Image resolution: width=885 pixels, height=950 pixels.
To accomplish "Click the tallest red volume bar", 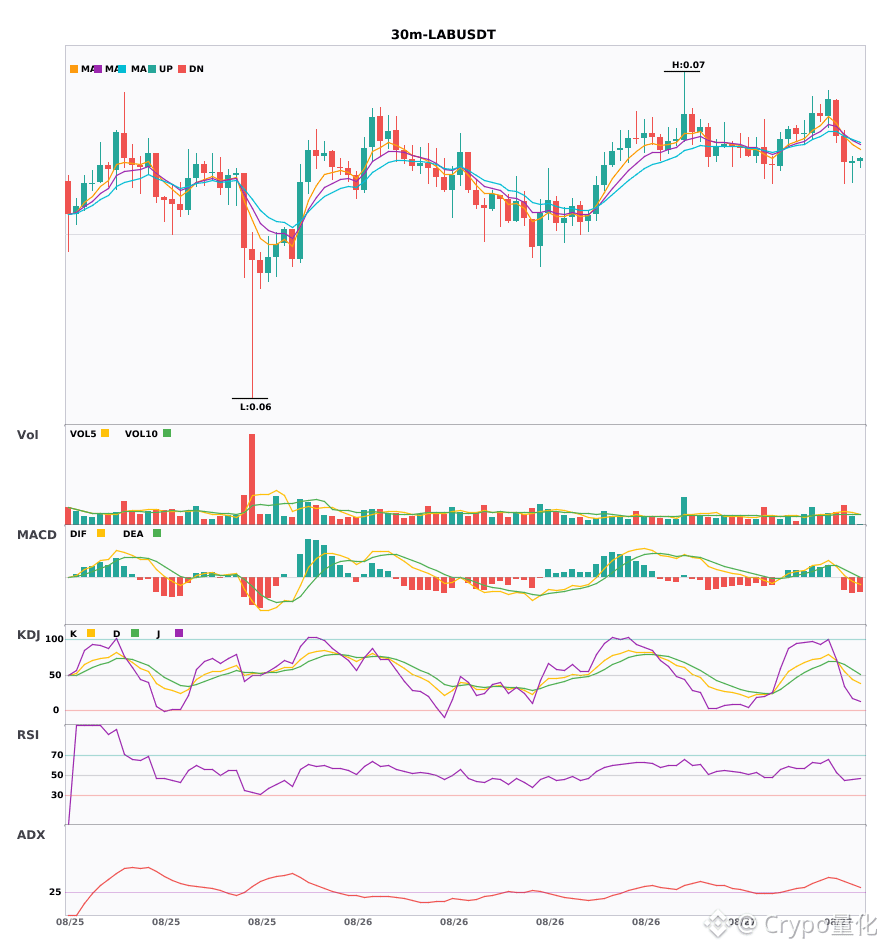I will (x=252, y=479).
